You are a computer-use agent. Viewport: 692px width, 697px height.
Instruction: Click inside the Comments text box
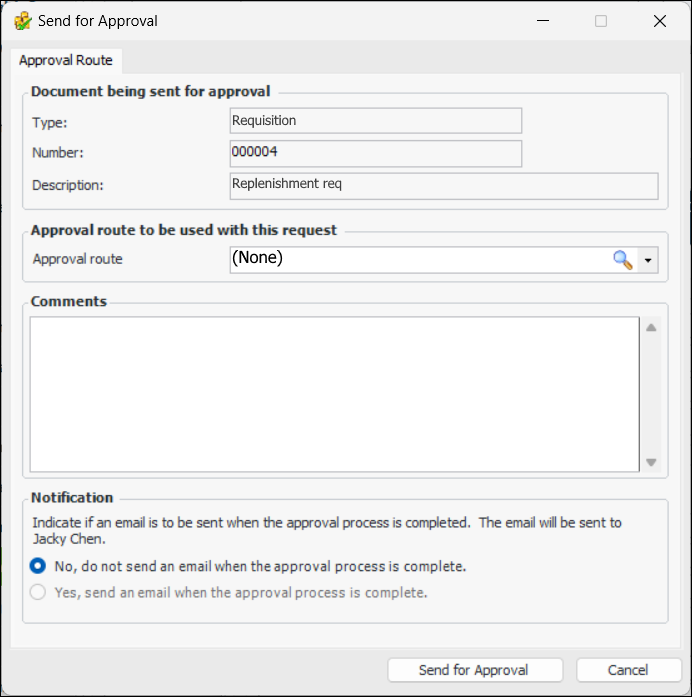point(334,393)
